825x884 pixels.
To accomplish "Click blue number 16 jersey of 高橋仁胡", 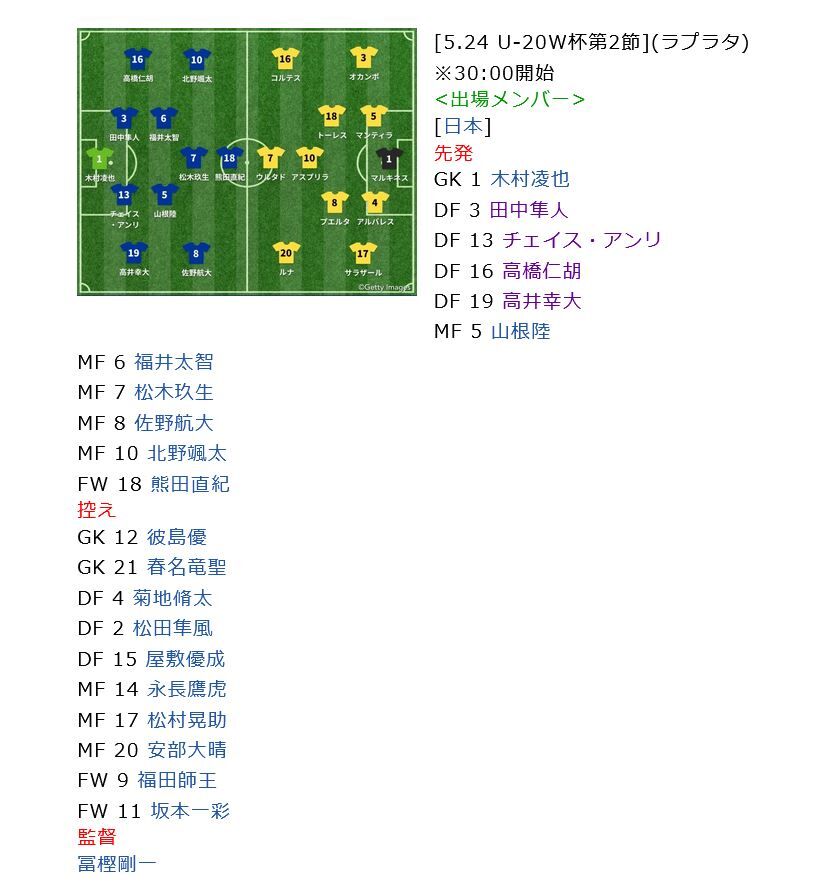I will coord(138,59).
